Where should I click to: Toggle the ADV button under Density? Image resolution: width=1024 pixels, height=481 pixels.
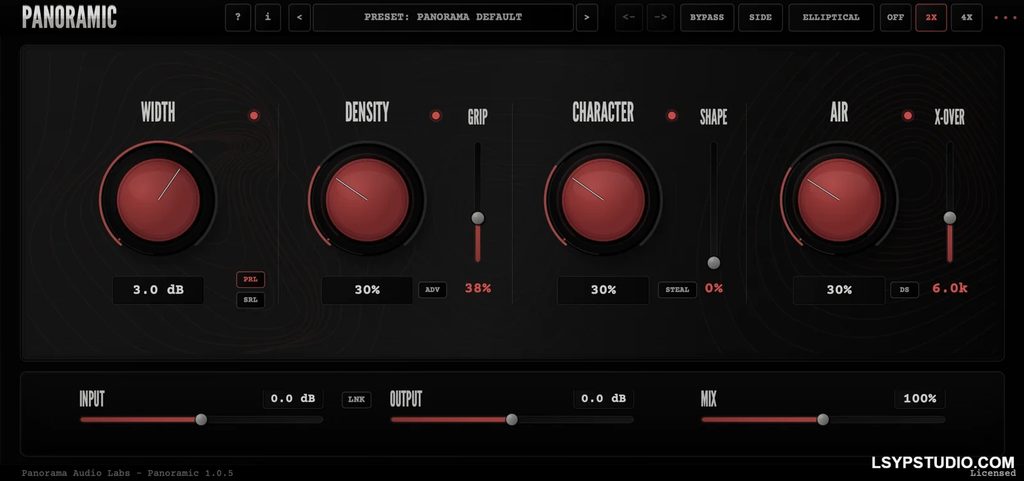point(432,290)
